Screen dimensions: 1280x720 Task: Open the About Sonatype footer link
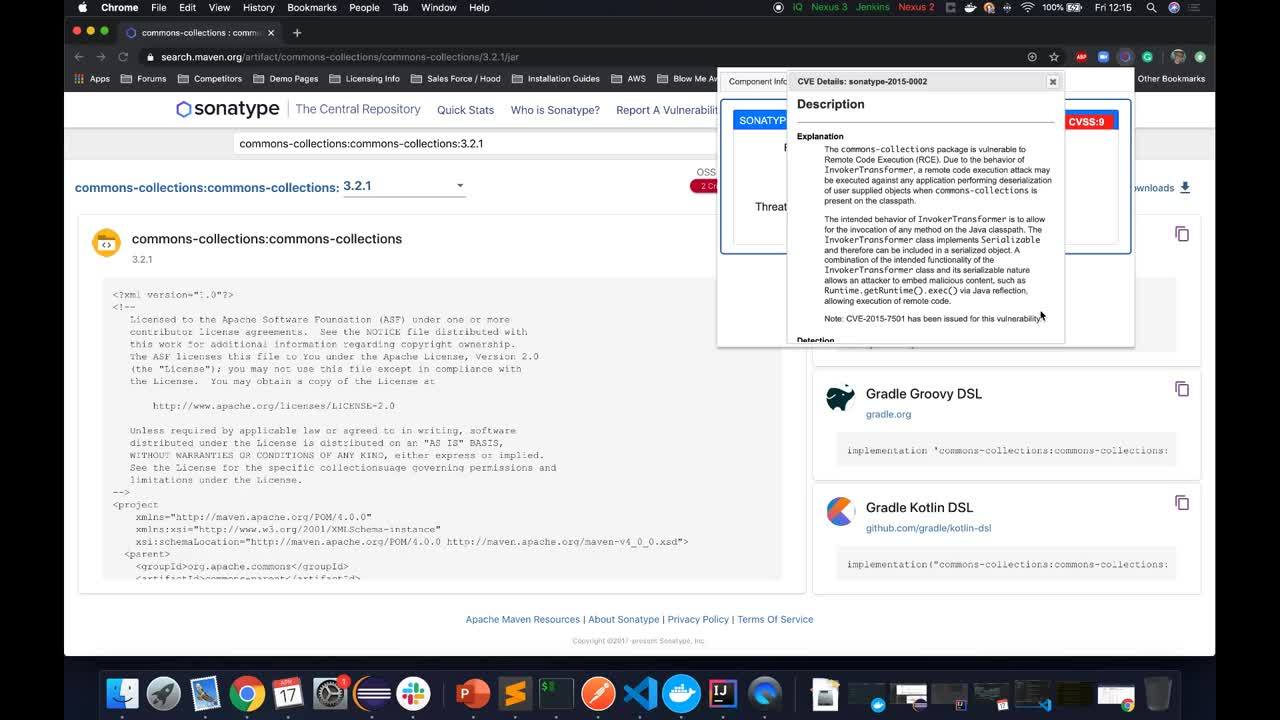click(624, 620)
